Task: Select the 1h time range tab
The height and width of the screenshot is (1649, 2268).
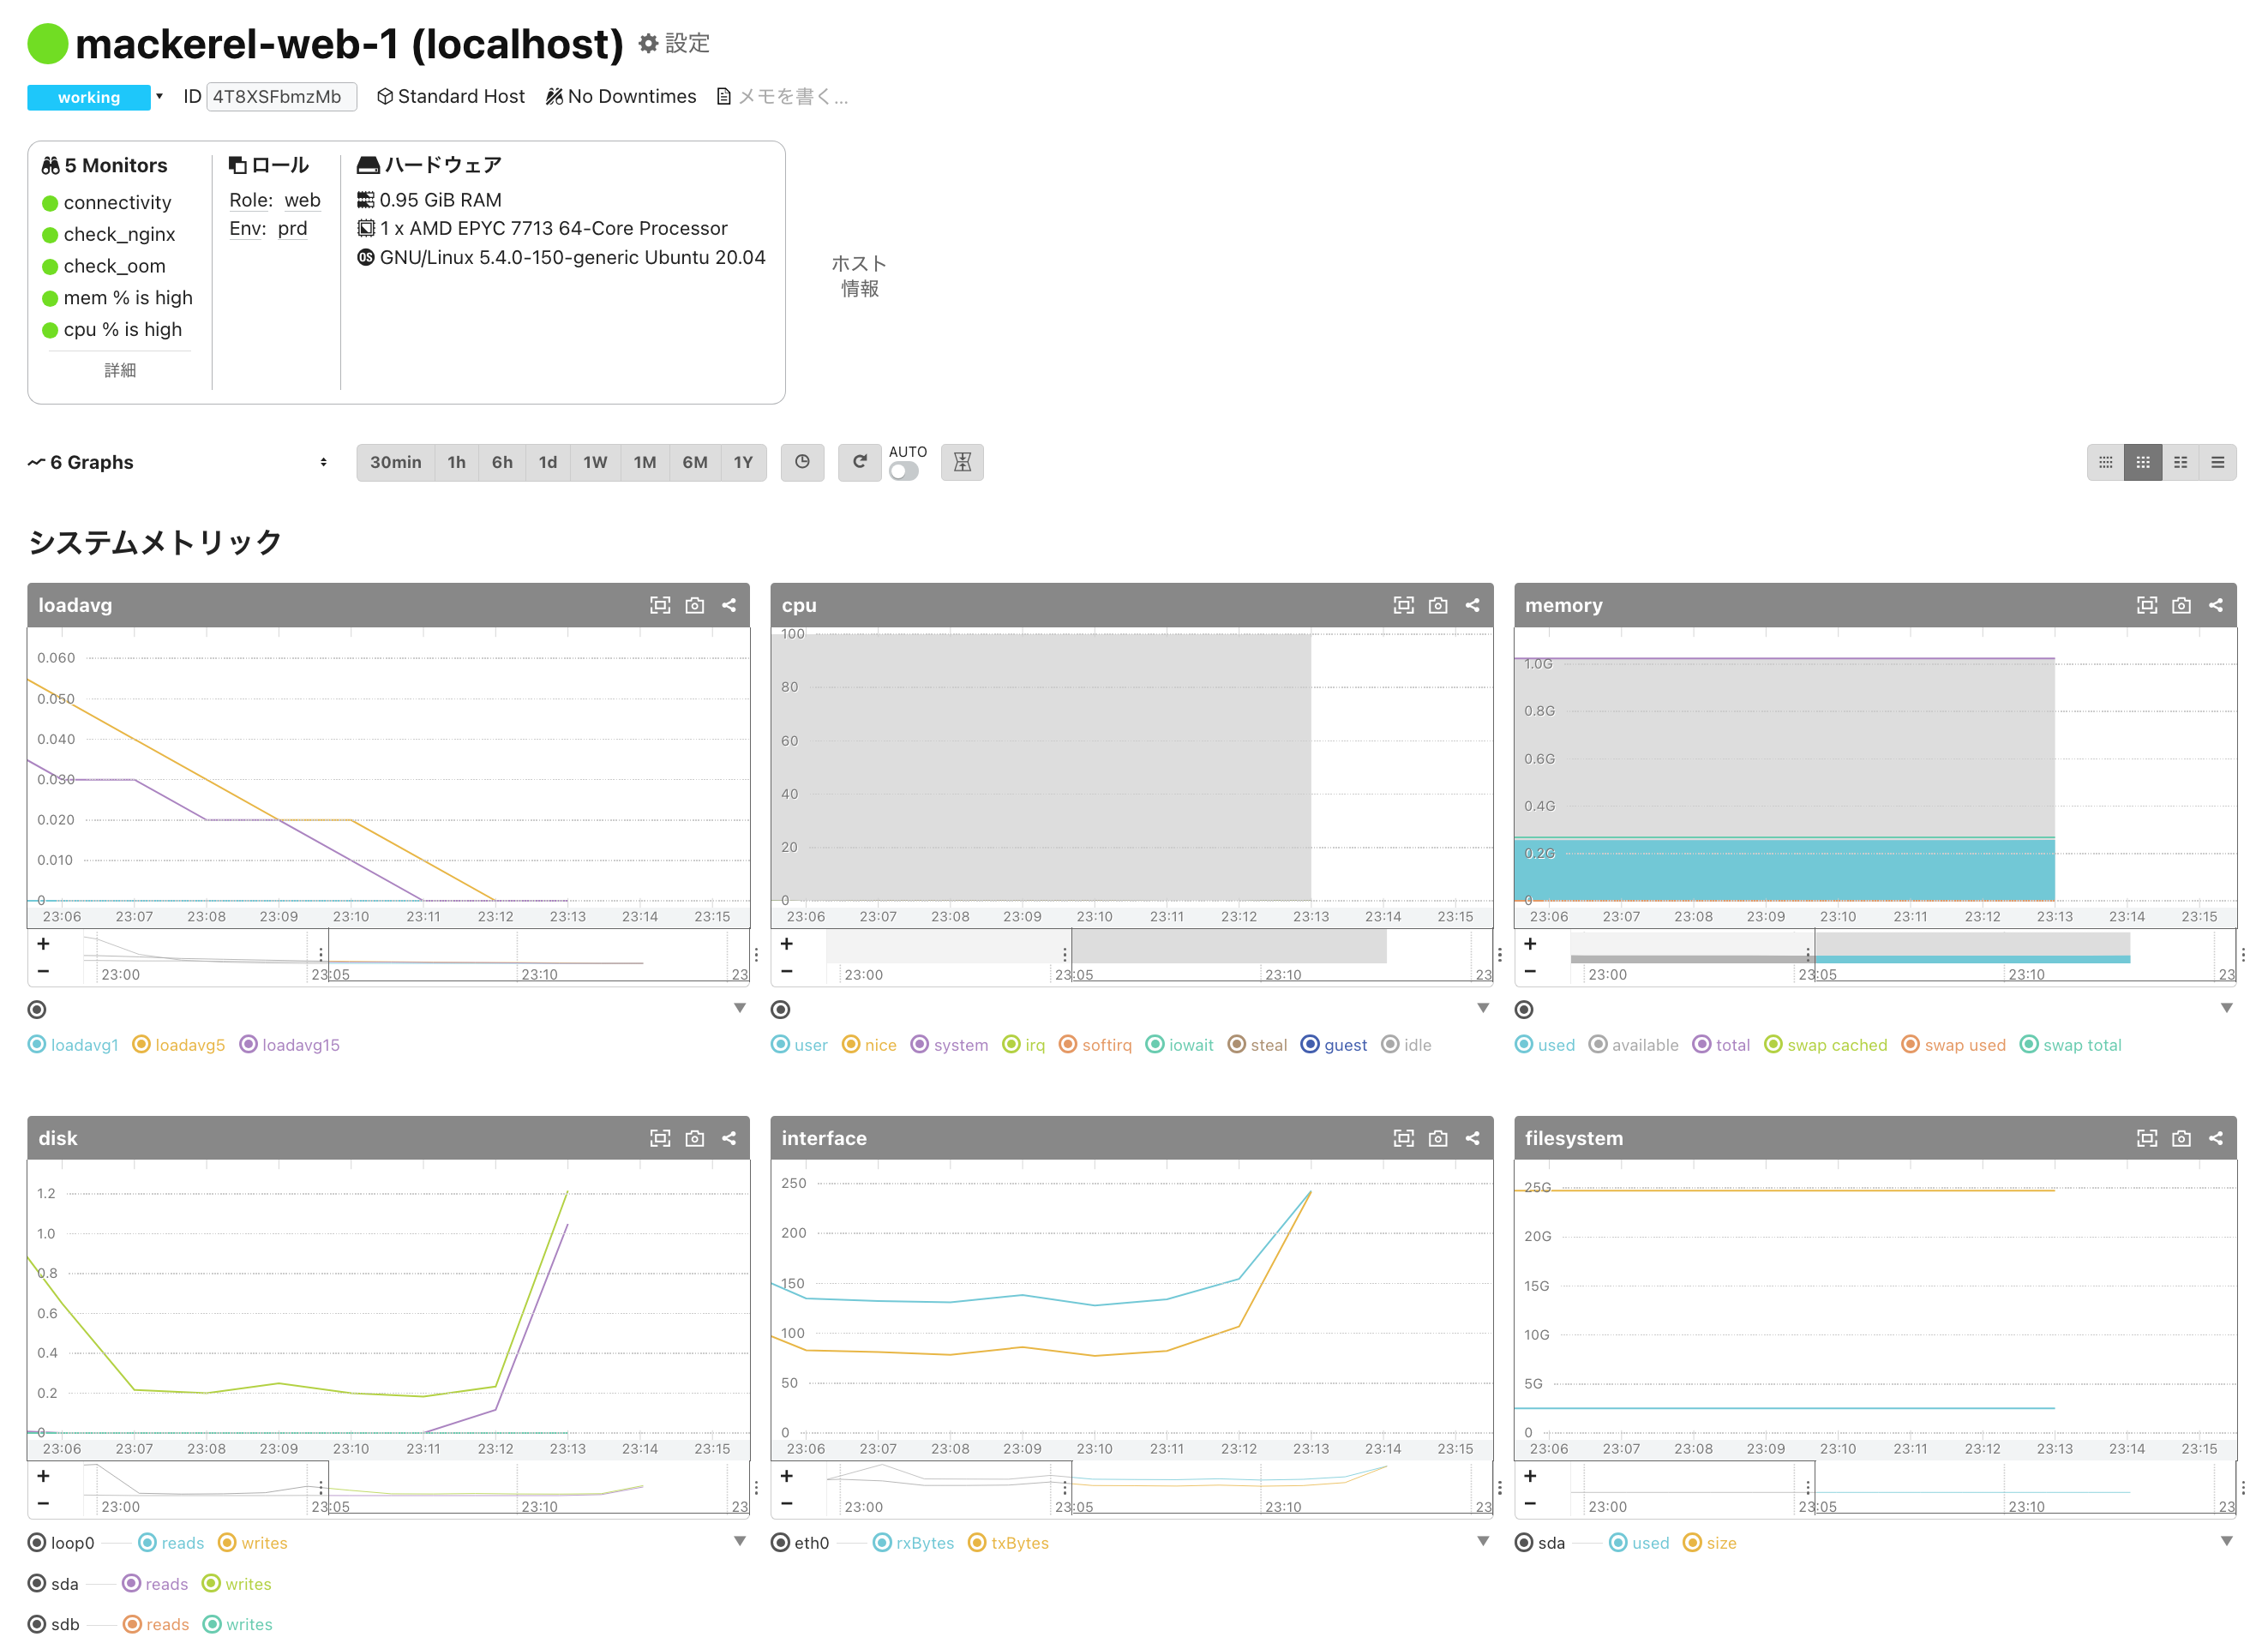Action: (456, 462)
